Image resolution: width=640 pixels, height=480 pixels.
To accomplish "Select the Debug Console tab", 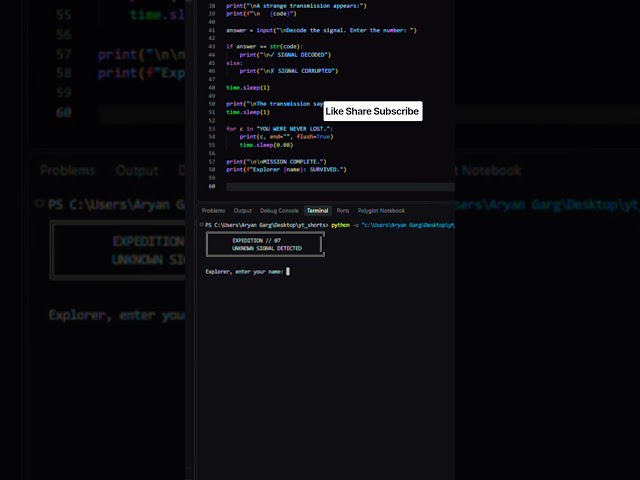I will click(279, 211).
